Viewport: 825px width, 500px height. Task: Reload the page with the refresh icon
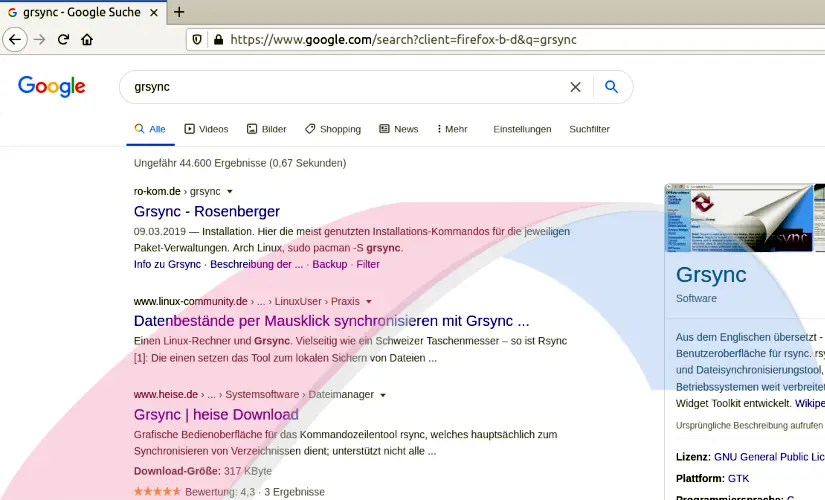(x=63, y=39)
